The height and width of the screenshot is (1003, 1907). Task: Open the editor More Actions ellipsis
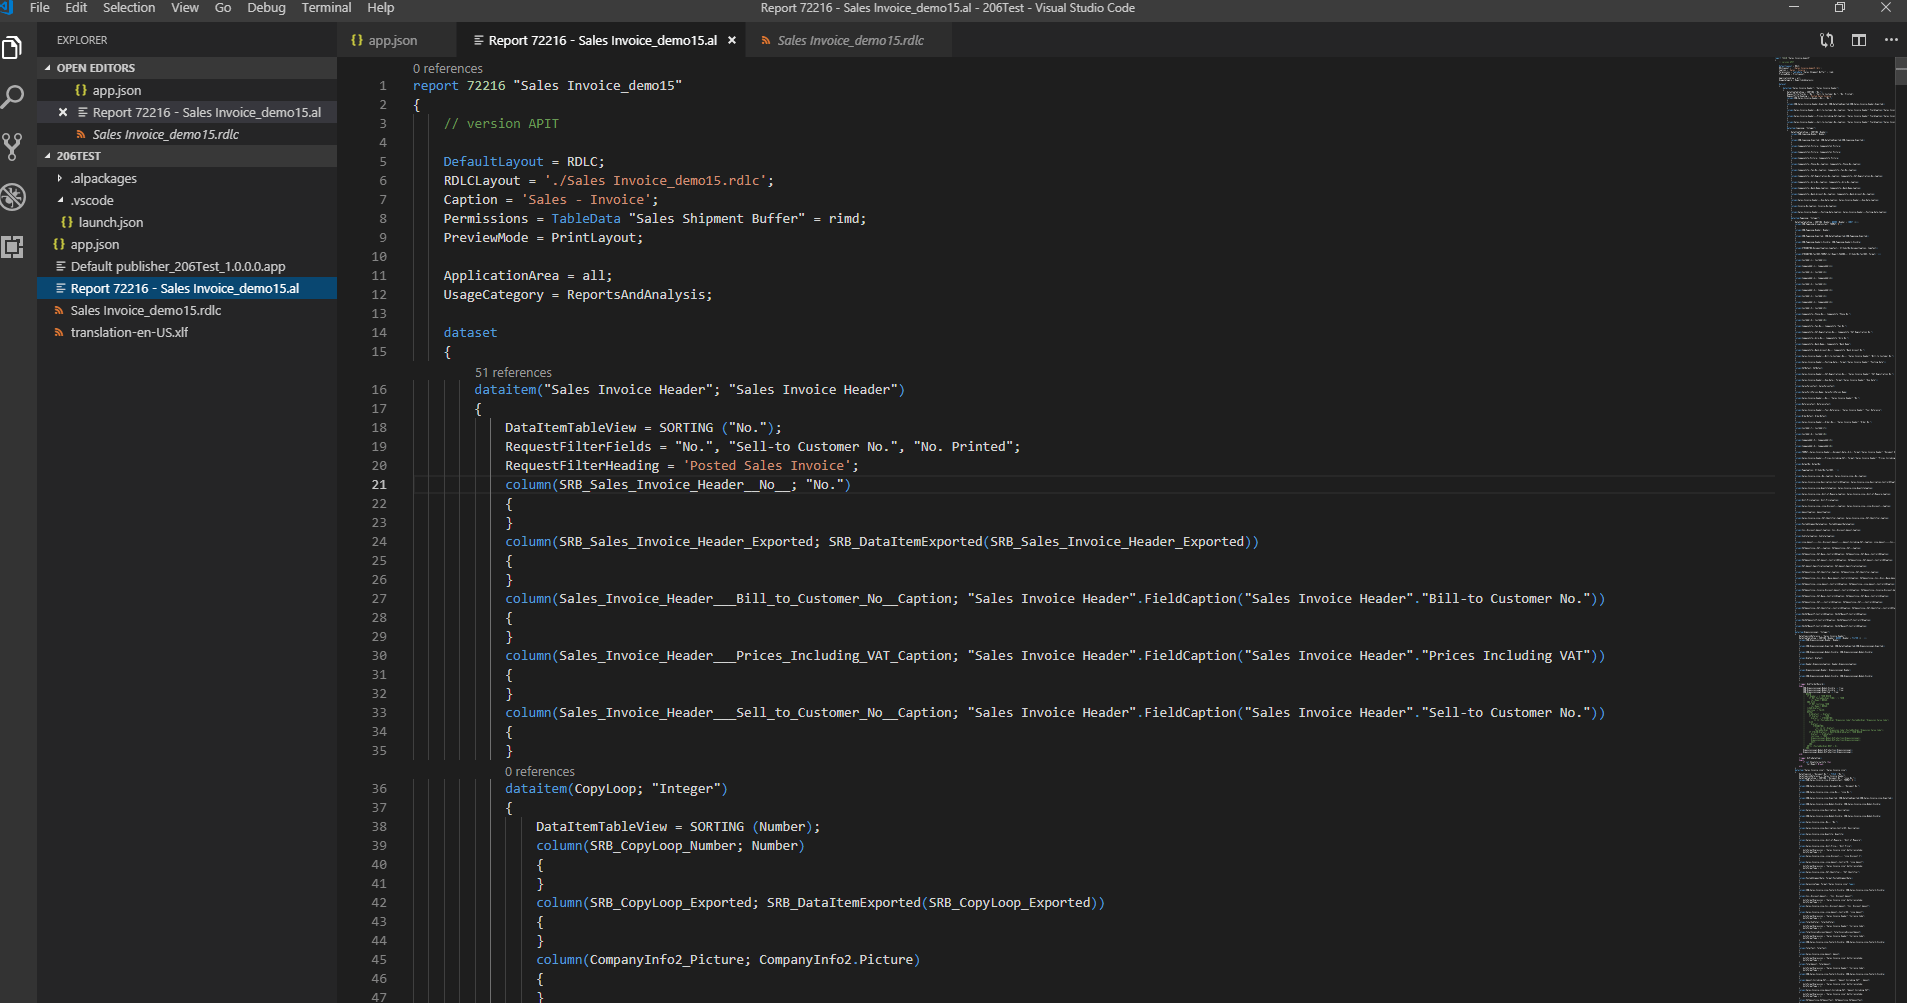point(1891,40)
